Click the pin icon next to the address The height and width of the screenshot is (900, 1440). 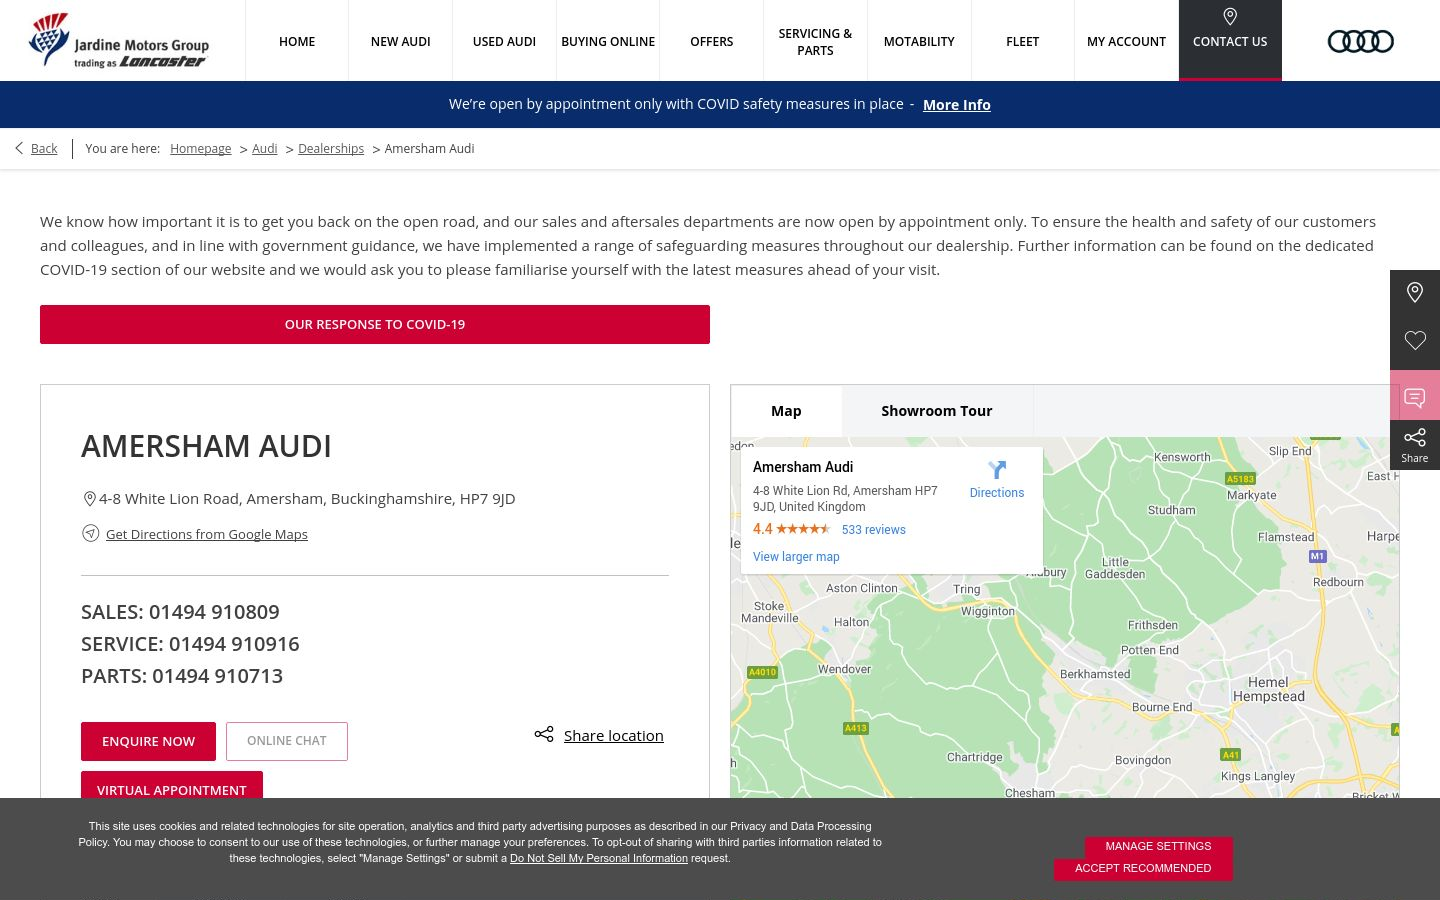click(x=89, y=499)
